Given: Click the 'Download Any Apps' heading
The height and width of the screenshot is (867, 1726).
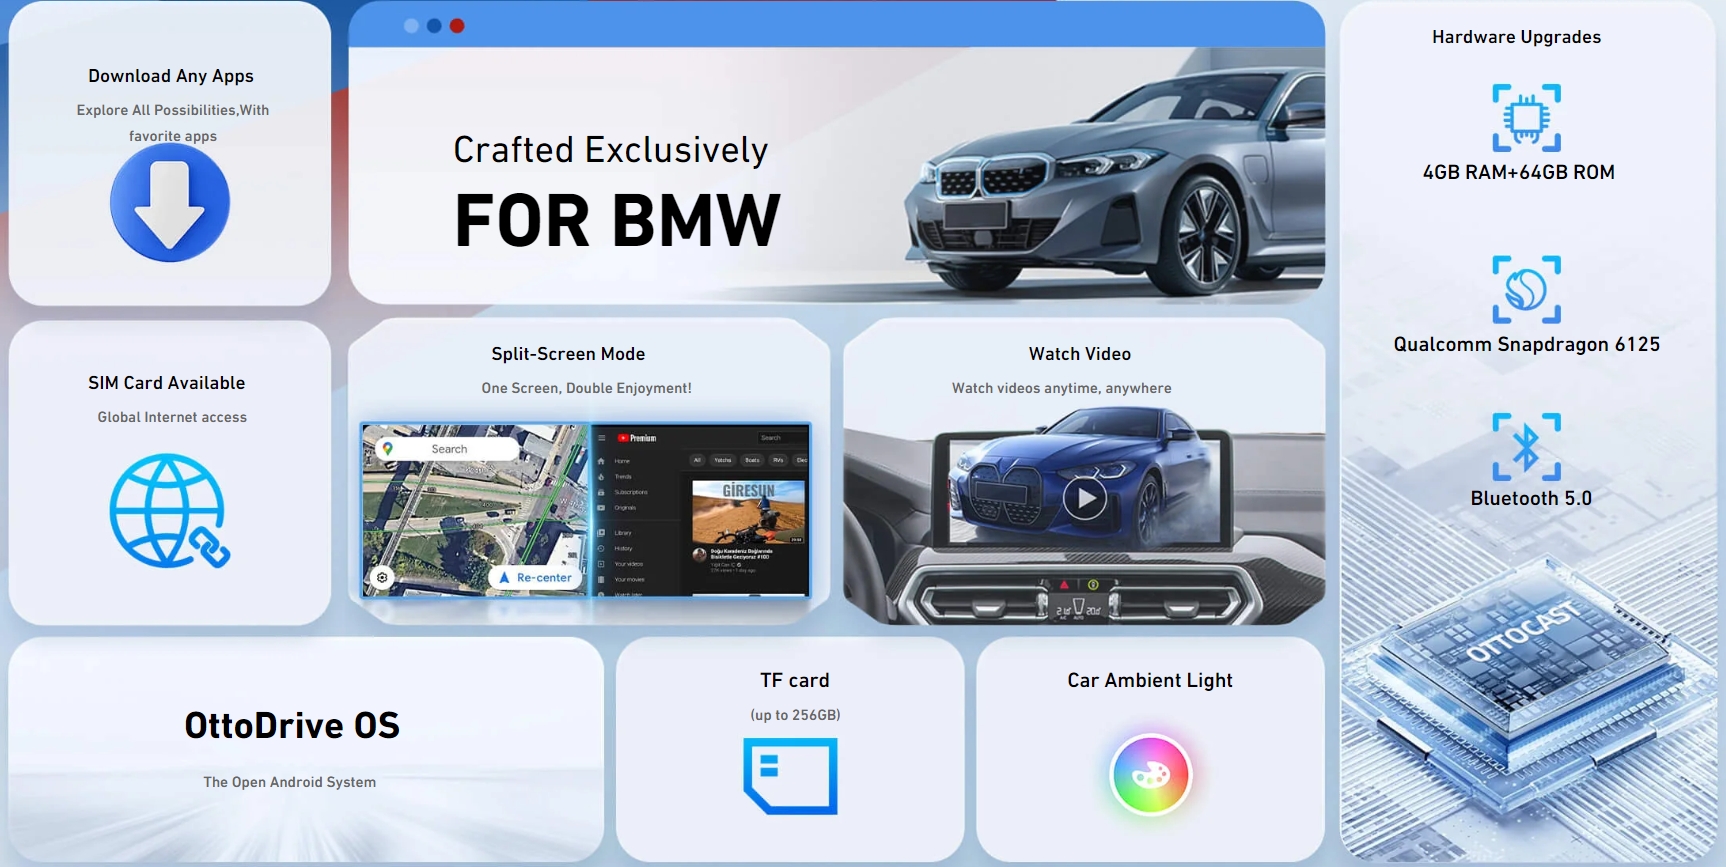Looking at the screenshot, I should point(171,76).
